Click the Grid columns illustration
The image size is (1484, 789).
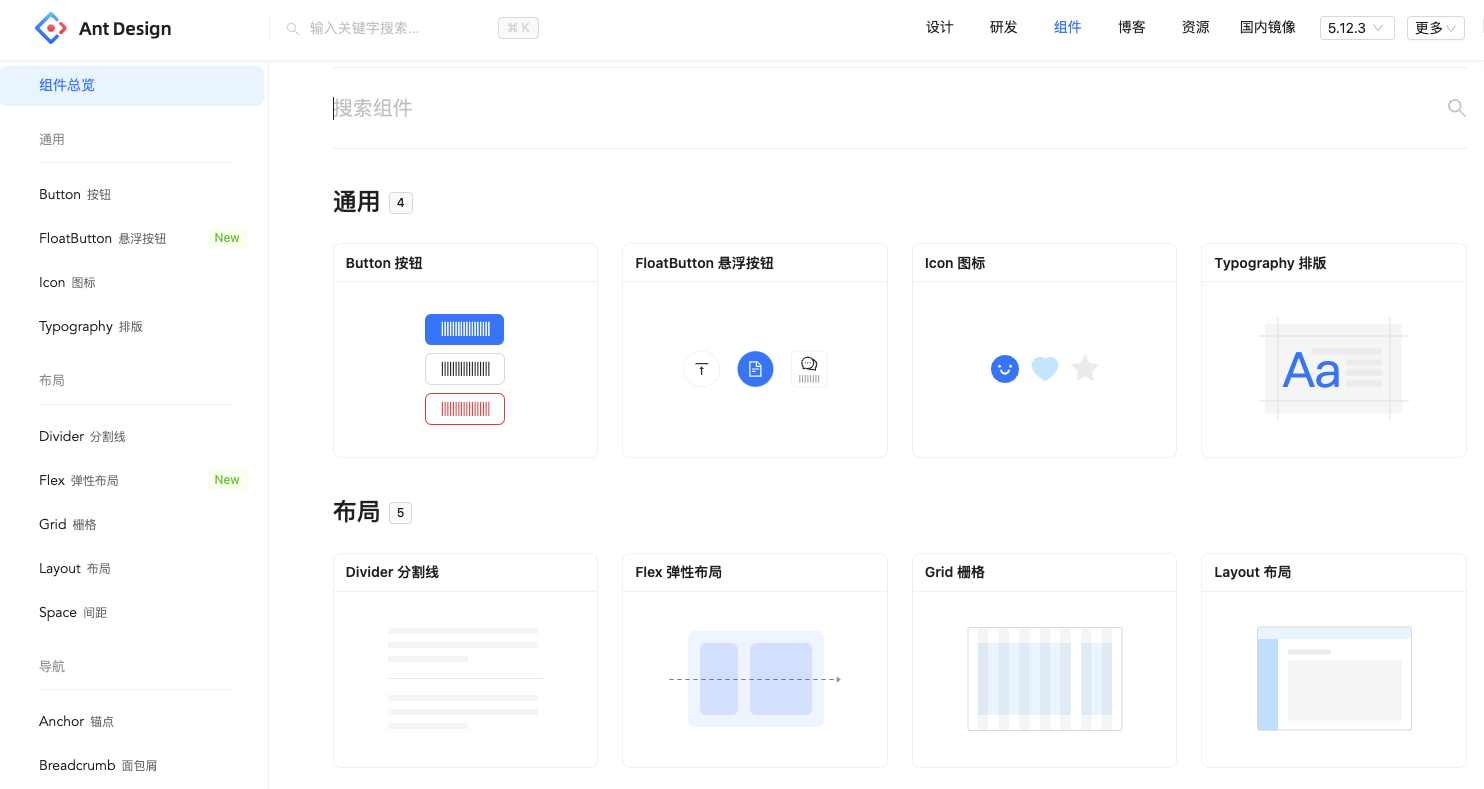(1044, 679)
